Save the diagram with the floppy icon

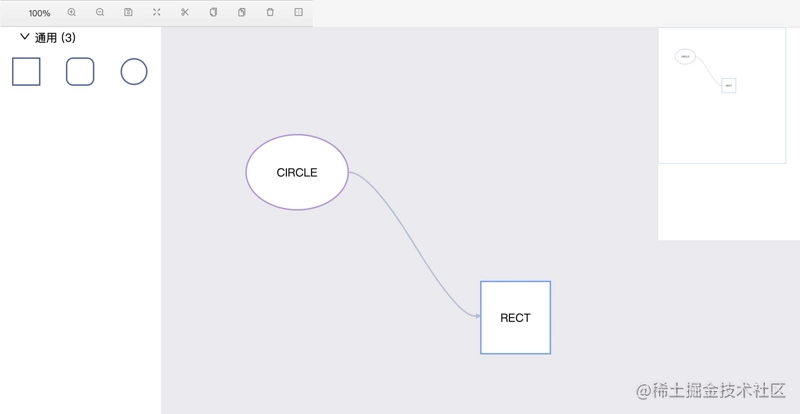tap(129, 12)
